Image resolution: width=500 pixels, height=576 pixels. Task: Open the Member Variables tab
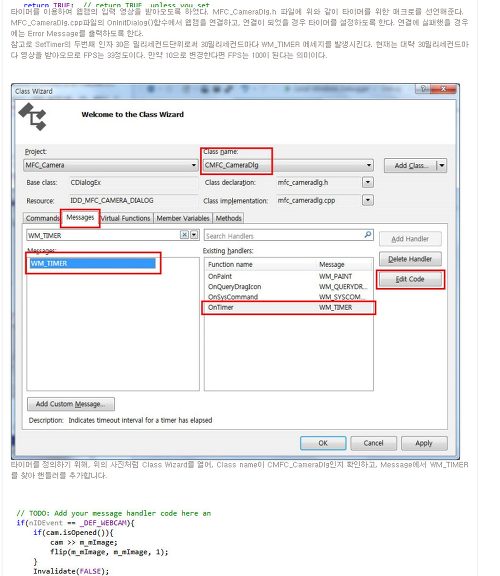183,218
